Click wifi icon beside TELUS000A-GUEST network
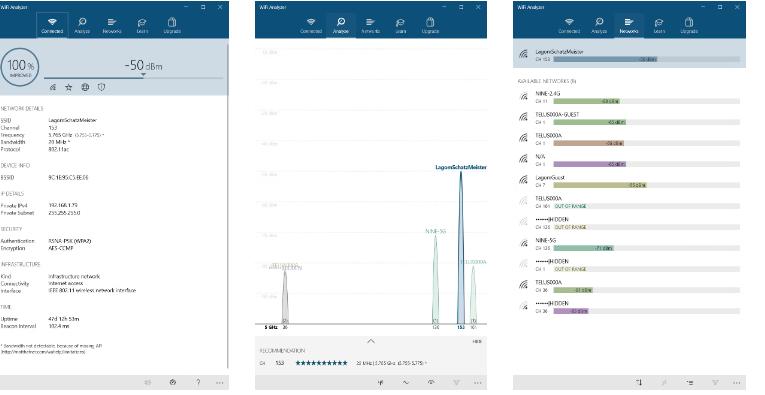This screenshot has height=395, width=765. click(523, 118)
